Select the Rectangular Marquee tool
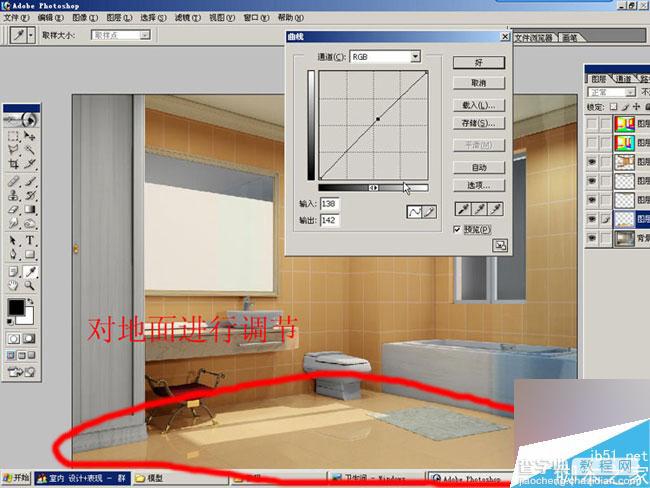Image resolution: width=650 pixels, height=488 pixels. click(13, 136)
